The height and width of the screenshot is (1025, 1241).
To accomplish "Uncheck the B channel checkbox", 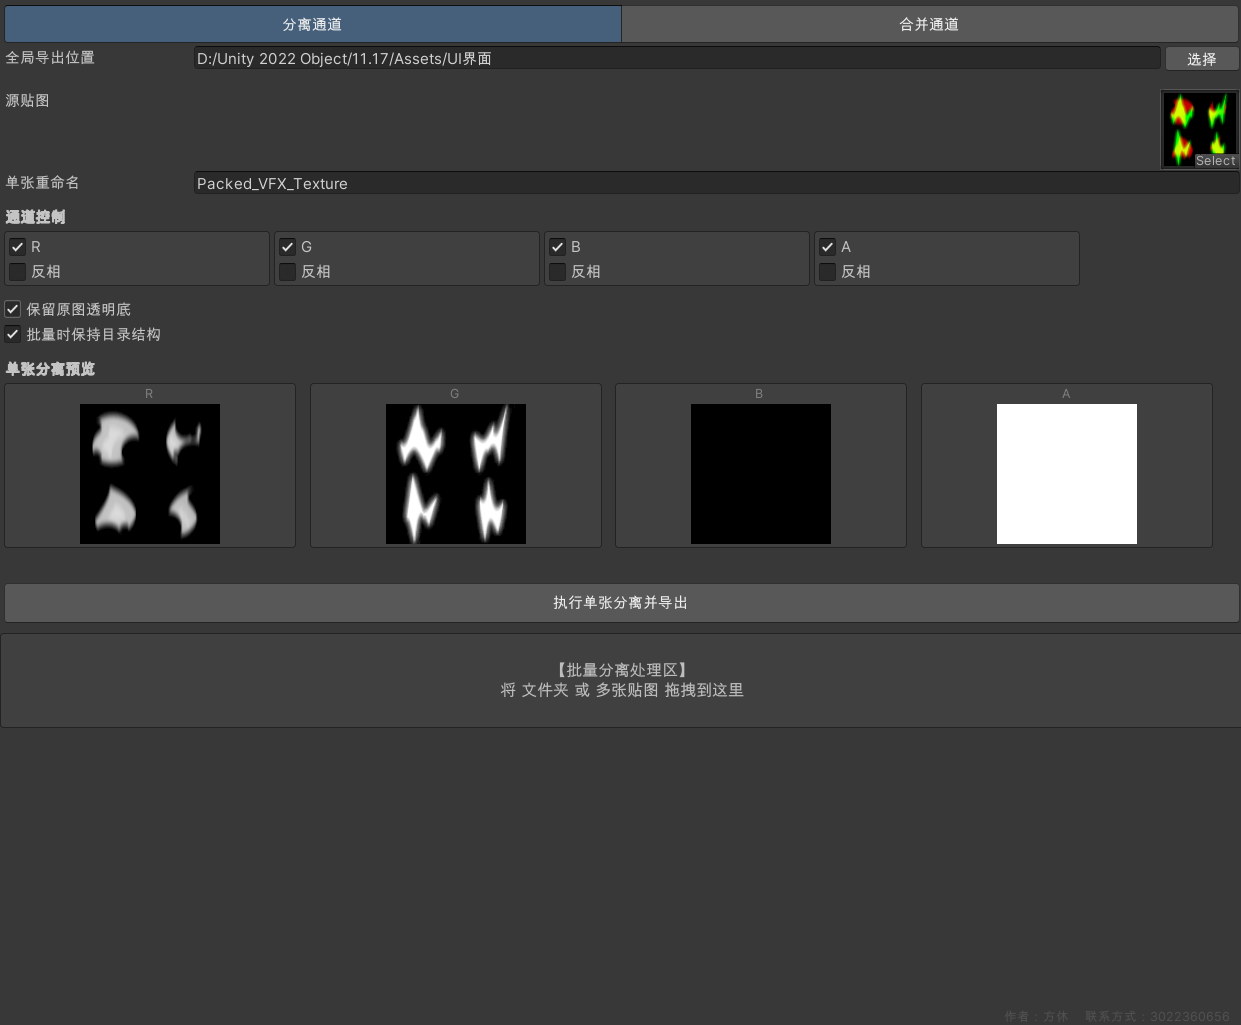I will (x=558, y=246).
